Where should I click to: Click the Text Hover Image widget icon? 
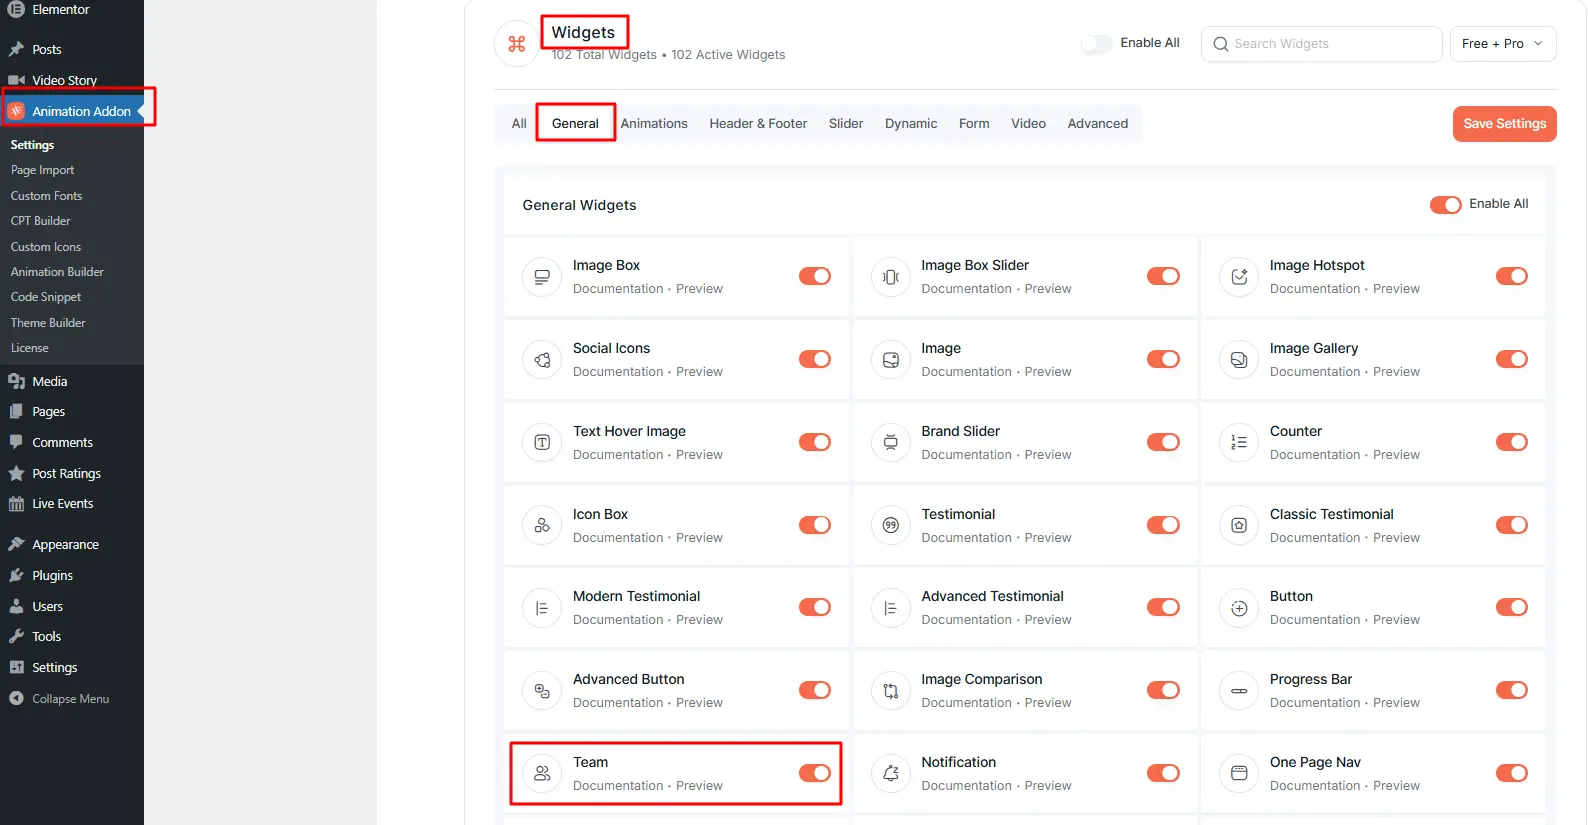coord(542,442)
